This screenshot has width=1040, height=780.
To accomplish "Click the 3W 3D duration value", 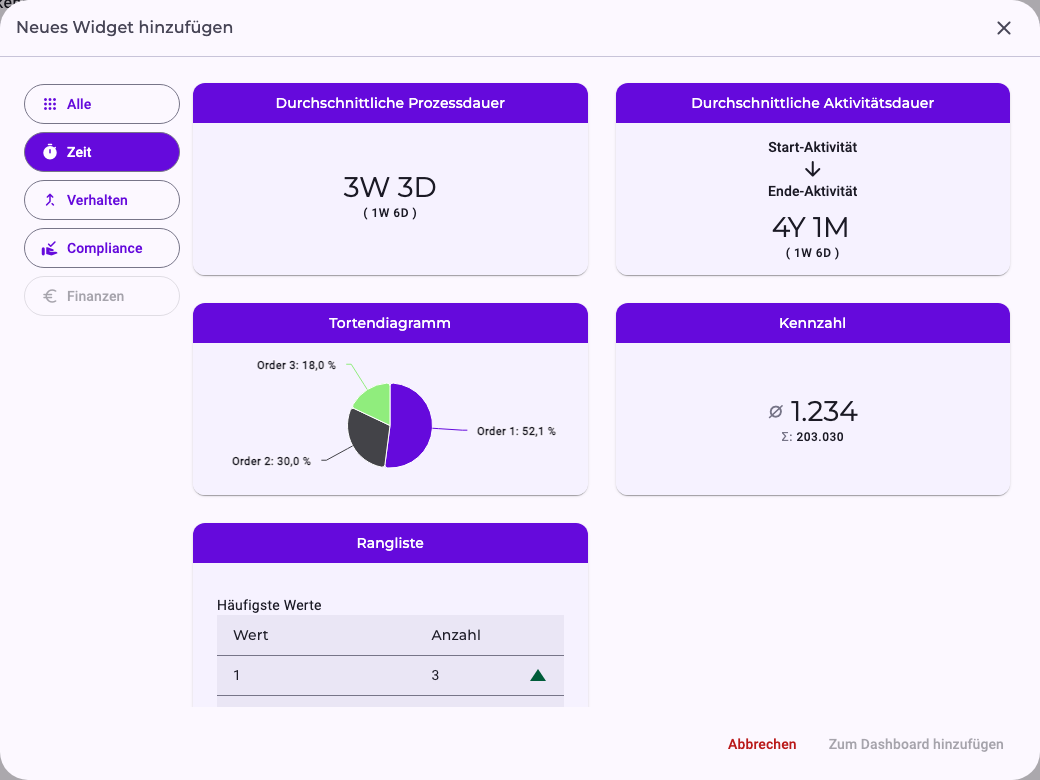I will click(390, 187).
